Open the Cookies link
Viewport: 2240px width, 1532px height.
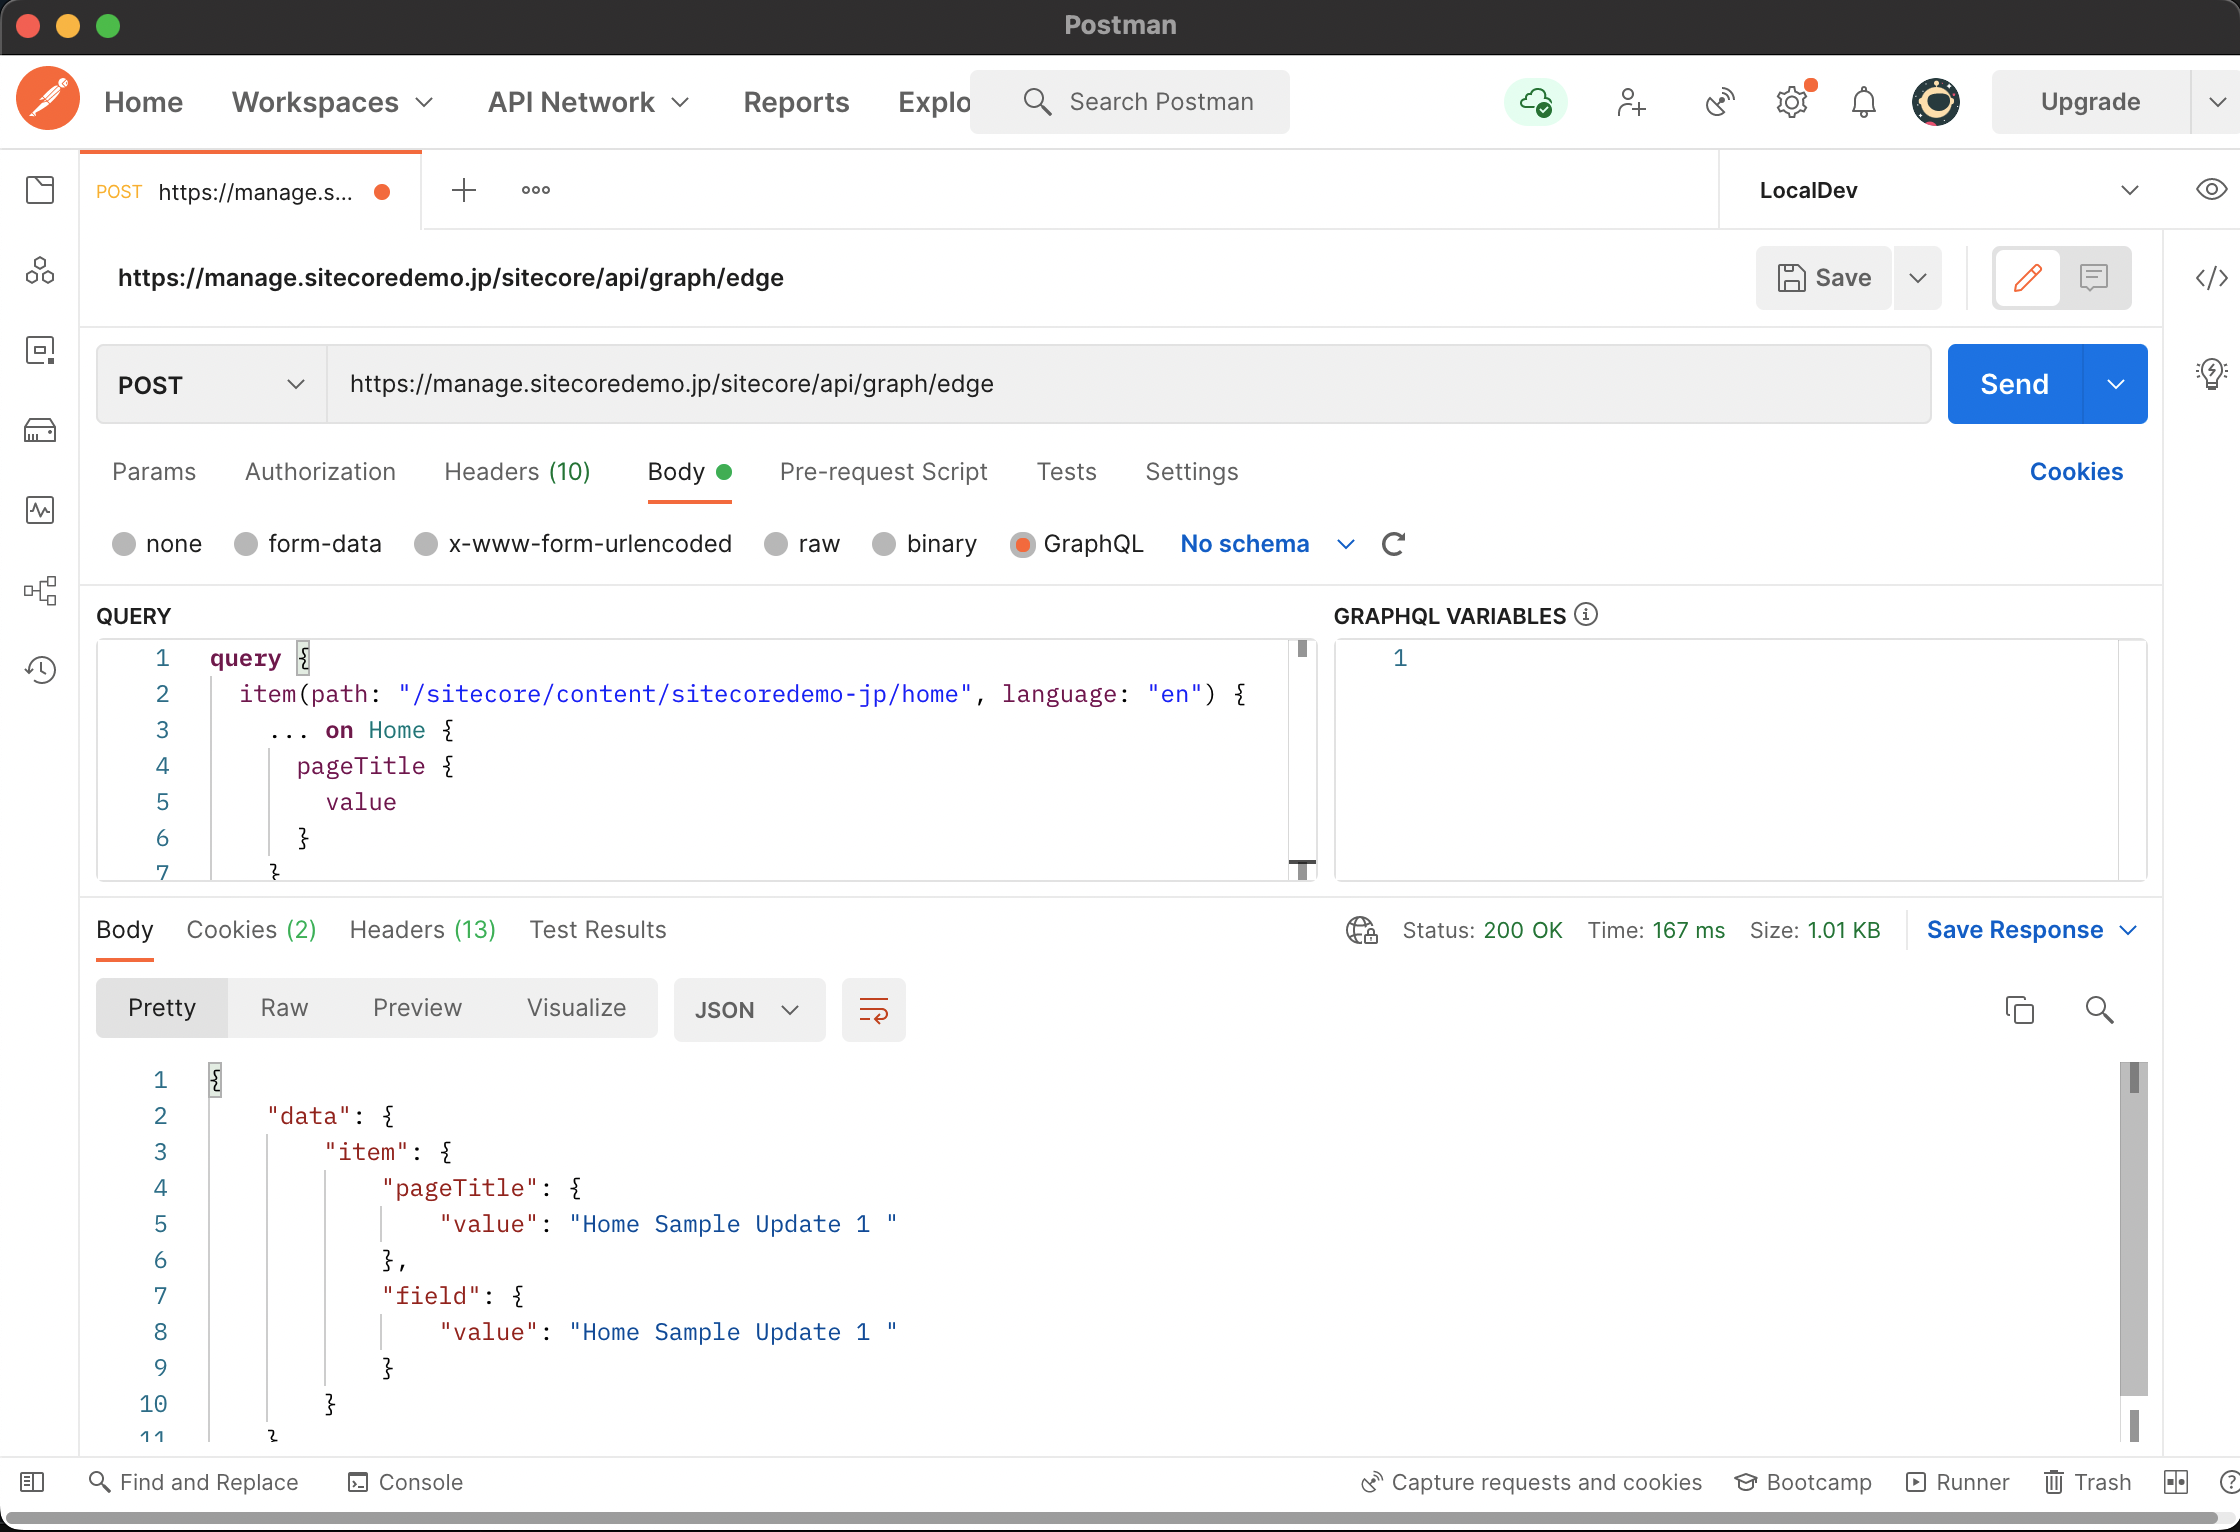click(x=2076, y=471)
